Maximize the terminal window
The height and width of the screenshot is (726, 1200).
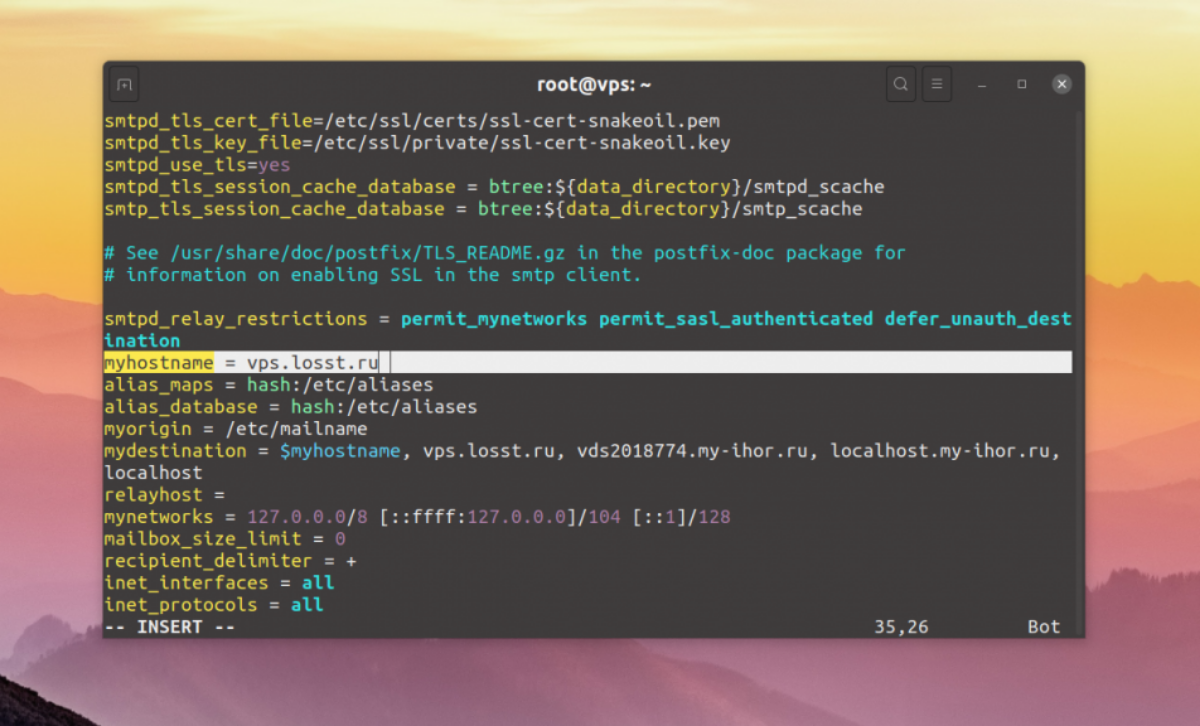1022,84
